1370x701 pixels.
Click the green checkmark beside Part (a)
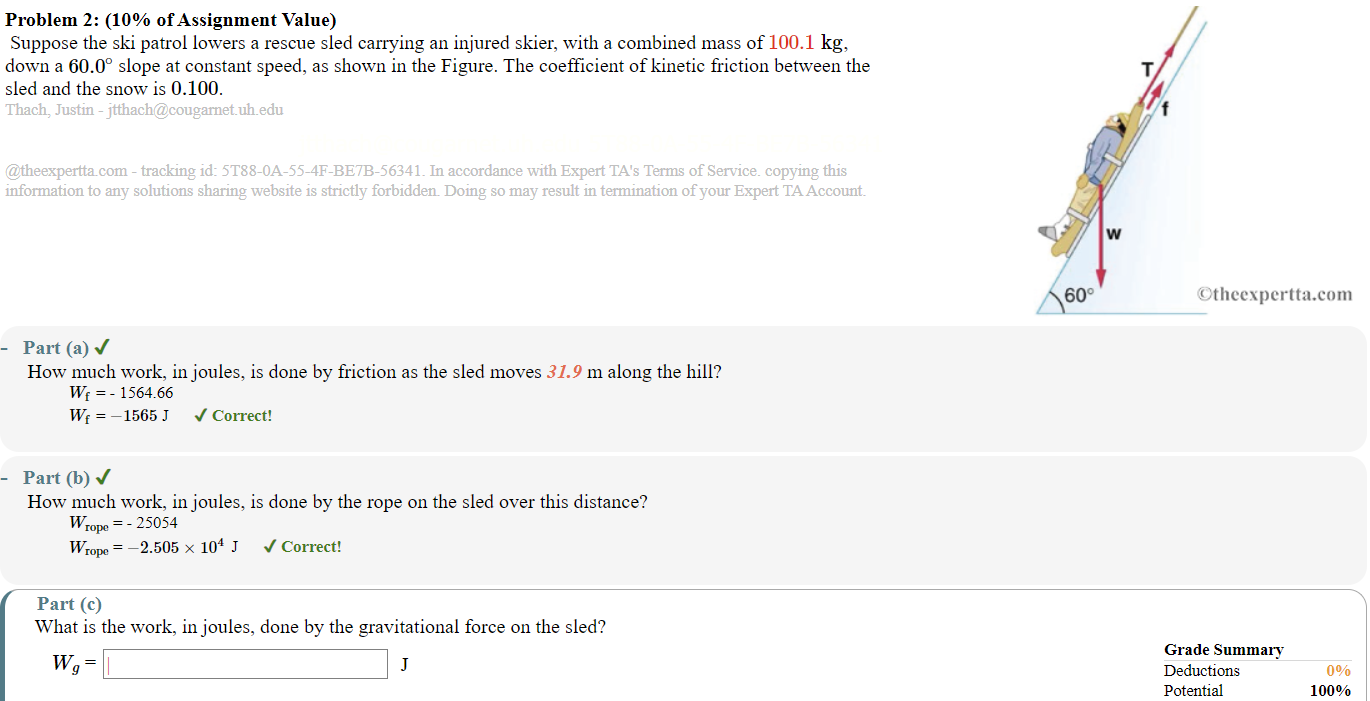point(101,348)
